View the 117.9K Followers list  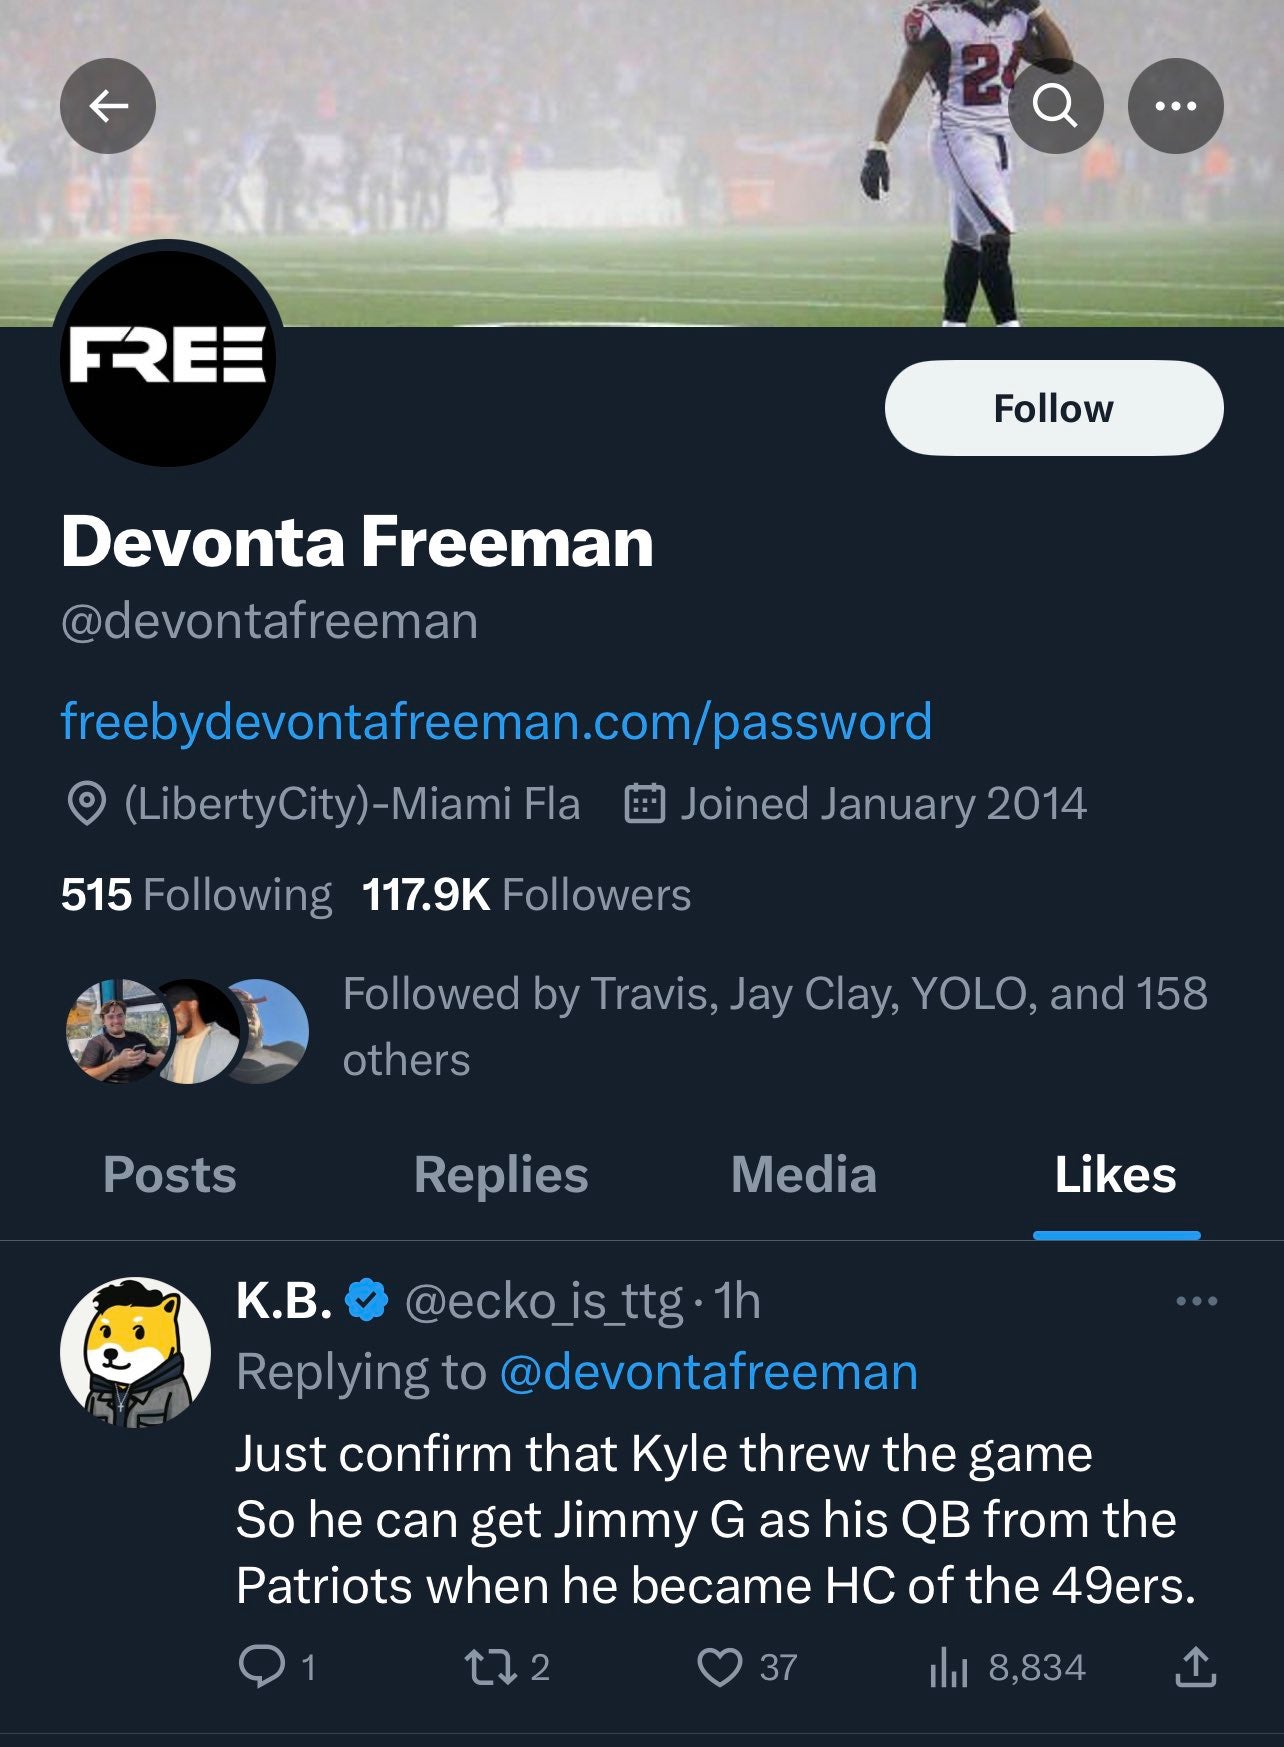click(x=526, y=894)
